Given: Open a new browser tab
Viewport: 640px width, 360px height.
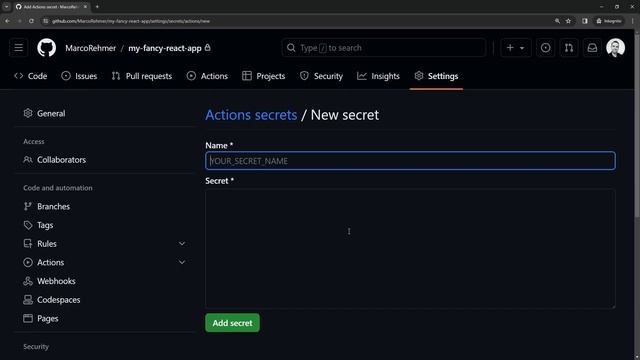Looking at the screenshot, I should [x=97, y=7].
